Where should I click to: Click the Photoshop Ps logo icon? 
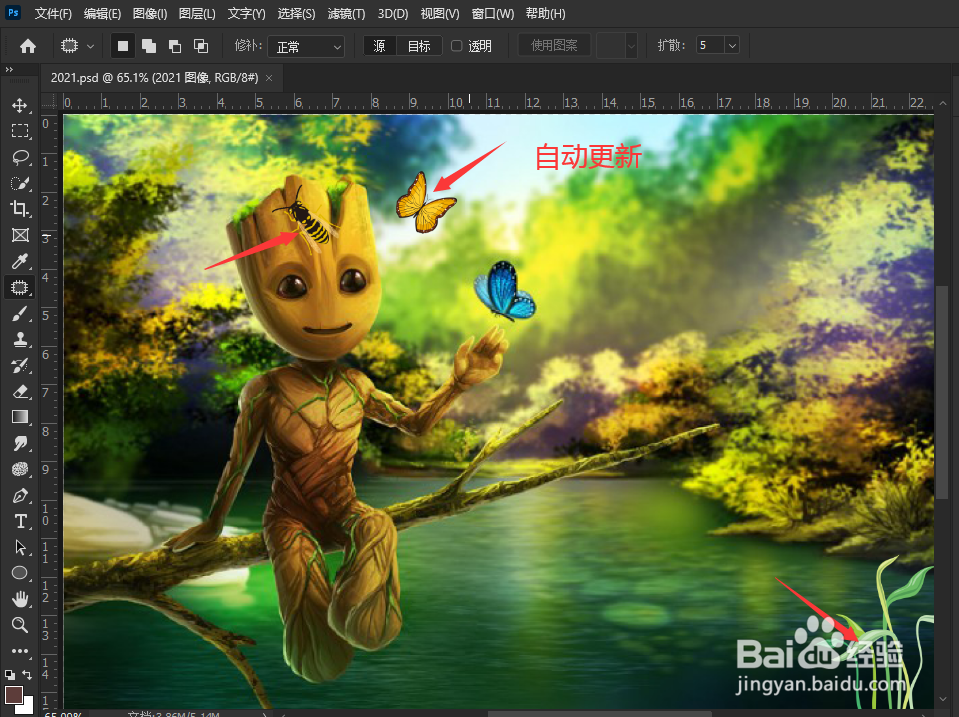[x=13, y=12]
